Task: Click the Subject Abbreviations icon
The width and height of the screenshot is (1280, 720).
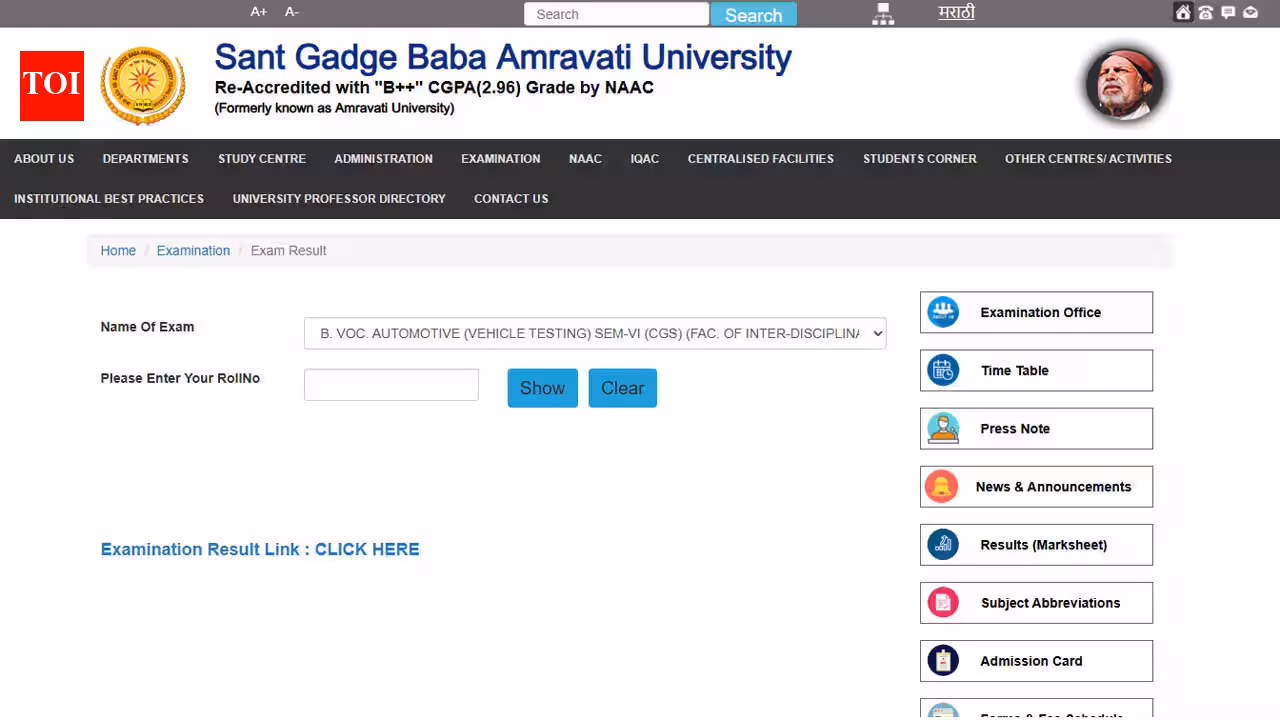Action: pos(943,602)
